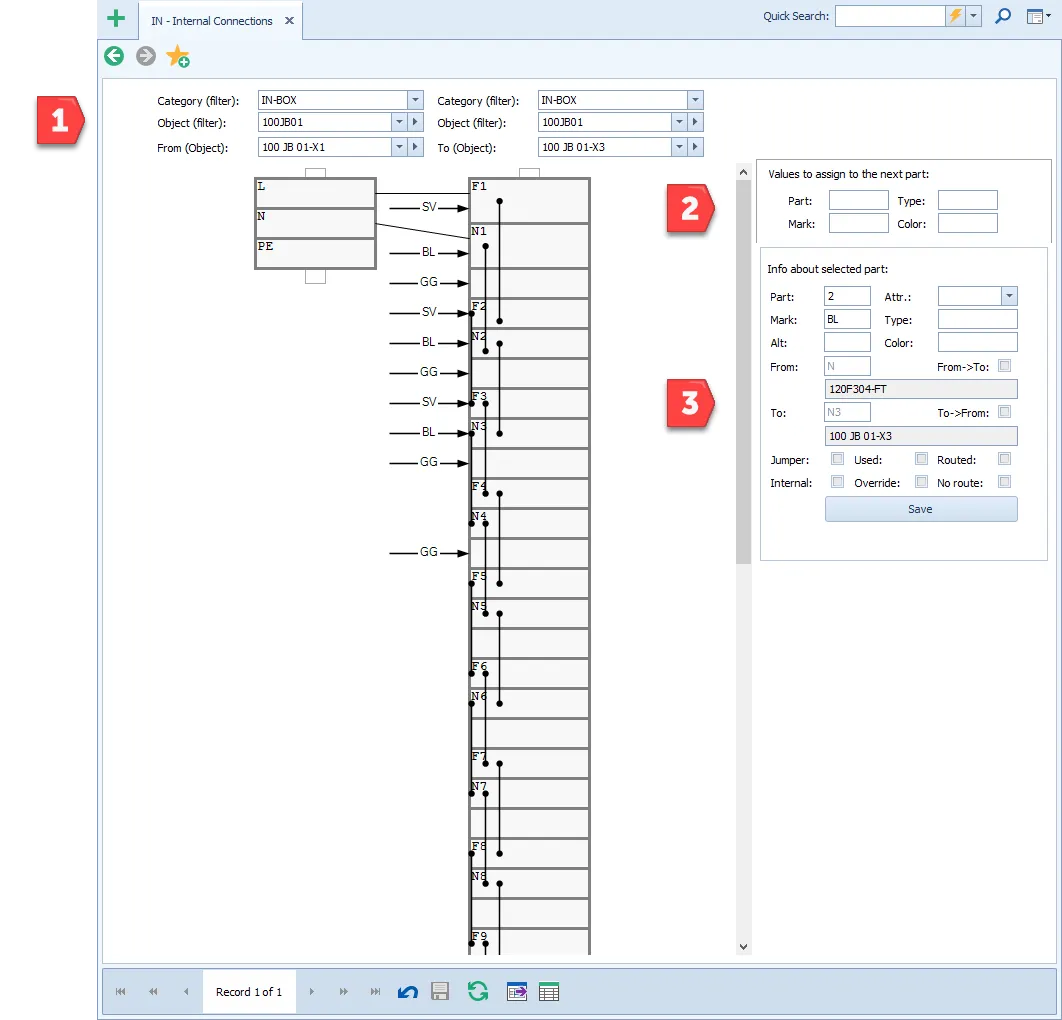Step to next From (Object) arrow

(x=415, y=147)
